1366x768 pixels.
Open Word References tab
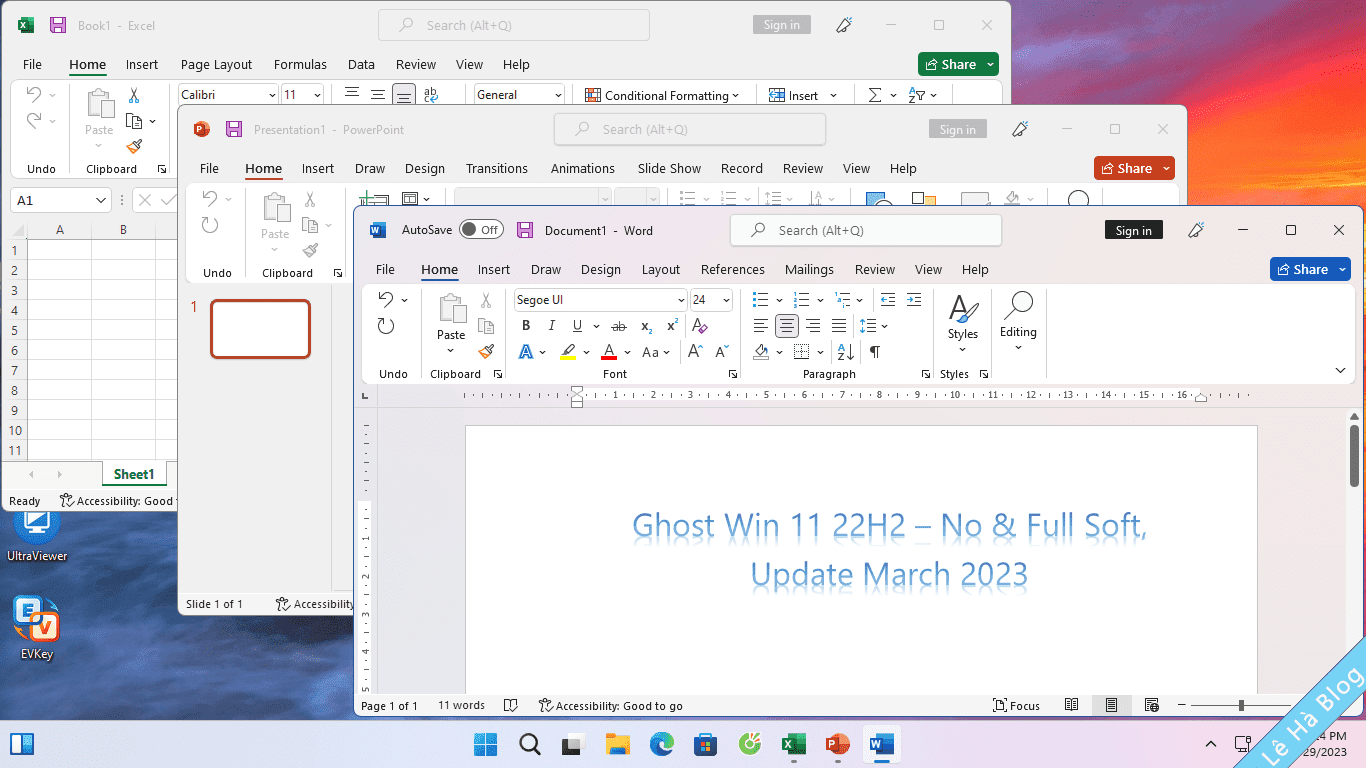point(733,269)
